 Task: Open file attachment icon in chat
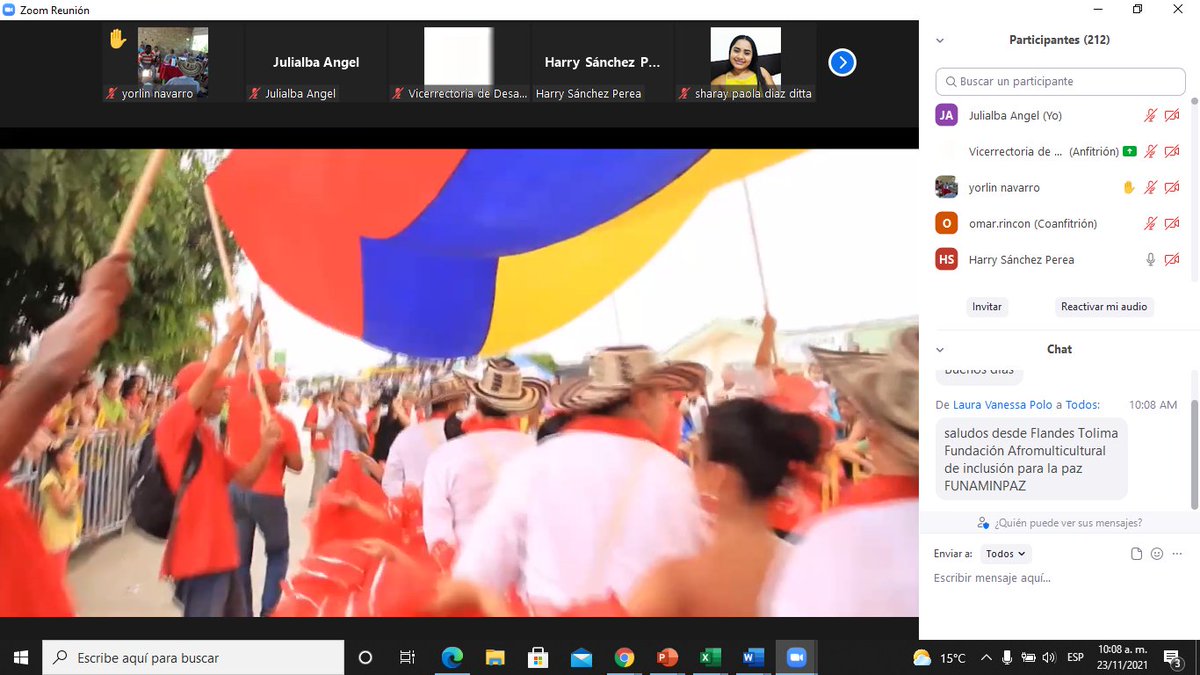1136,554
